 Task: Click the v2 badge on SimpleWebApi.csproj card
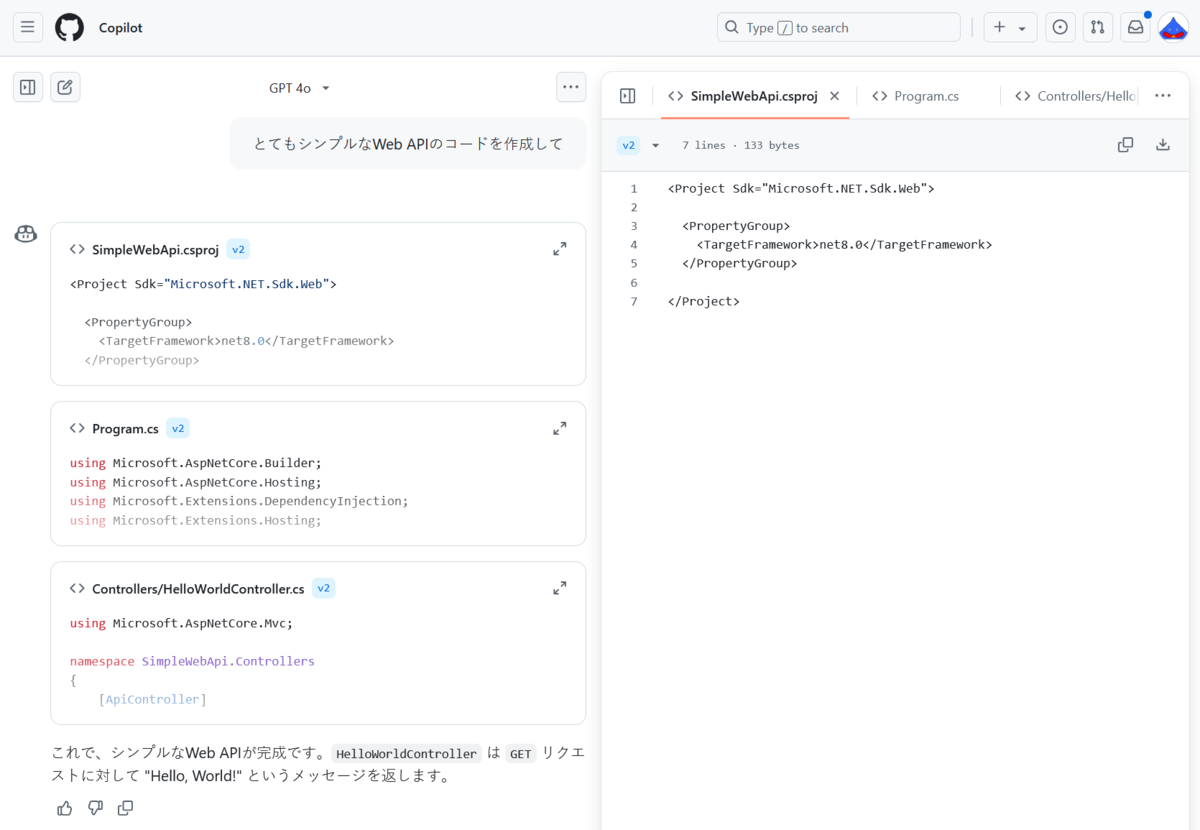[238, 249]
